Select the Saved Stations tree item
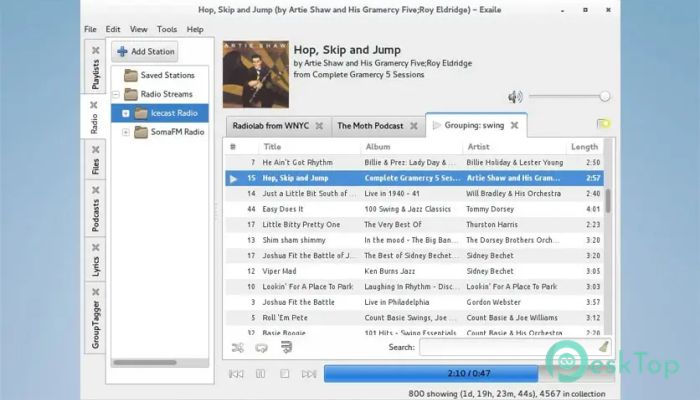 tap(160, 75)
